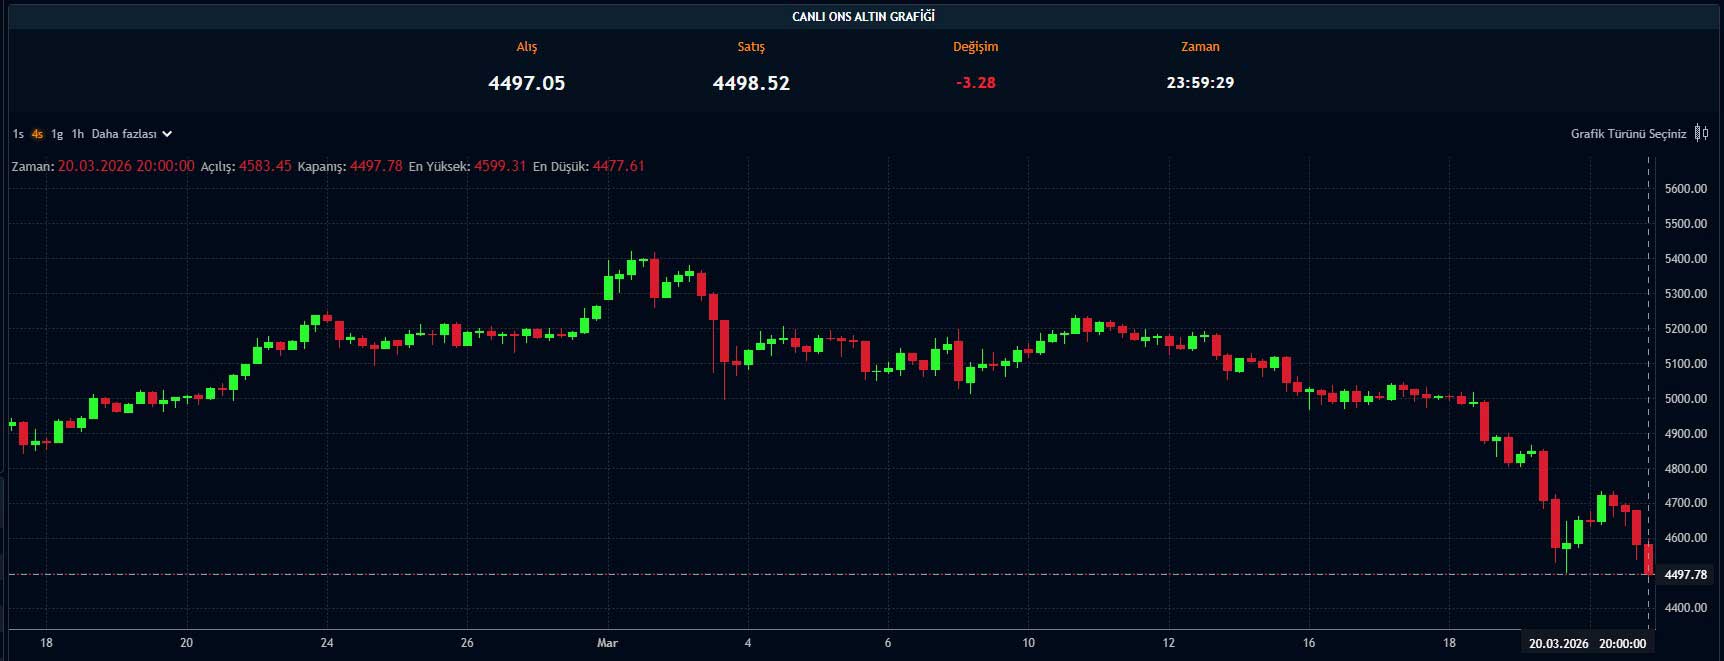Switch to the 1s time interval
The width and height of the screenshot is (1724, 661).
coord(18,134)
